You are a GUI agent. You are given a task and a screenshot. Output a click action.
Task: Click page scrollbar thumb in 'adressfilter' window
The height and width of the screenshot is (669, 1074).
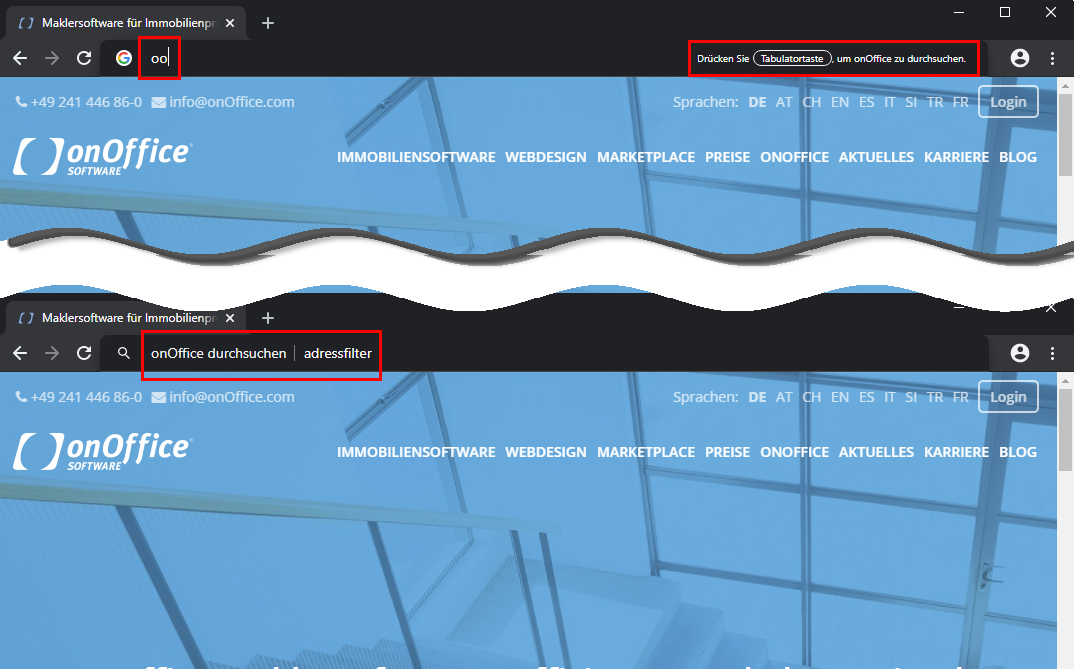click(1065, 429)
